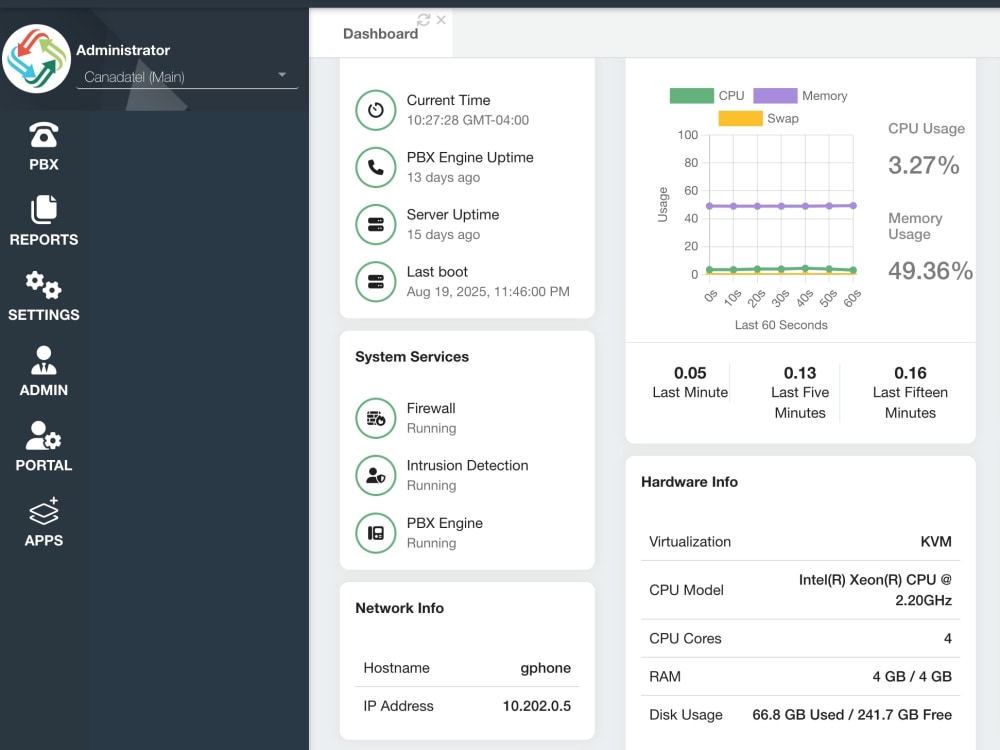Click the CPU Cores value '4'

pos(948,639)
